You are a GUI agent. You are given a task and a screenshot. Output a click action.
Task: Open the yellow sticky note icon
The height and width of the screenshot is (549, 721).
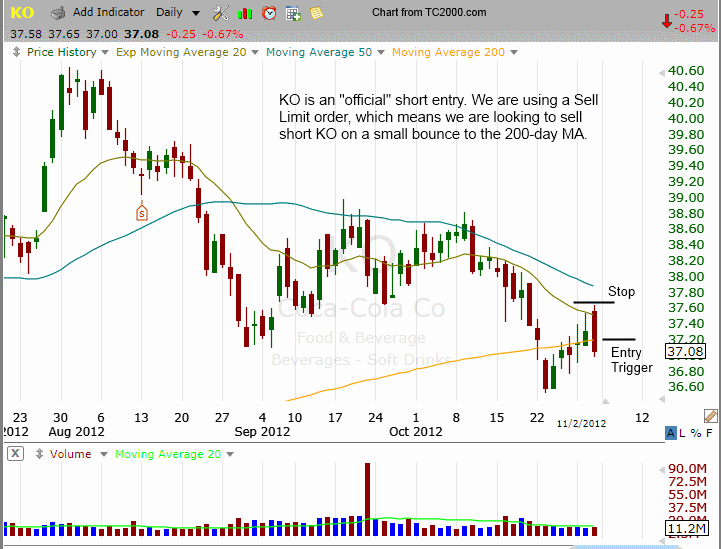pyautogui.click(x=316, y=12)
